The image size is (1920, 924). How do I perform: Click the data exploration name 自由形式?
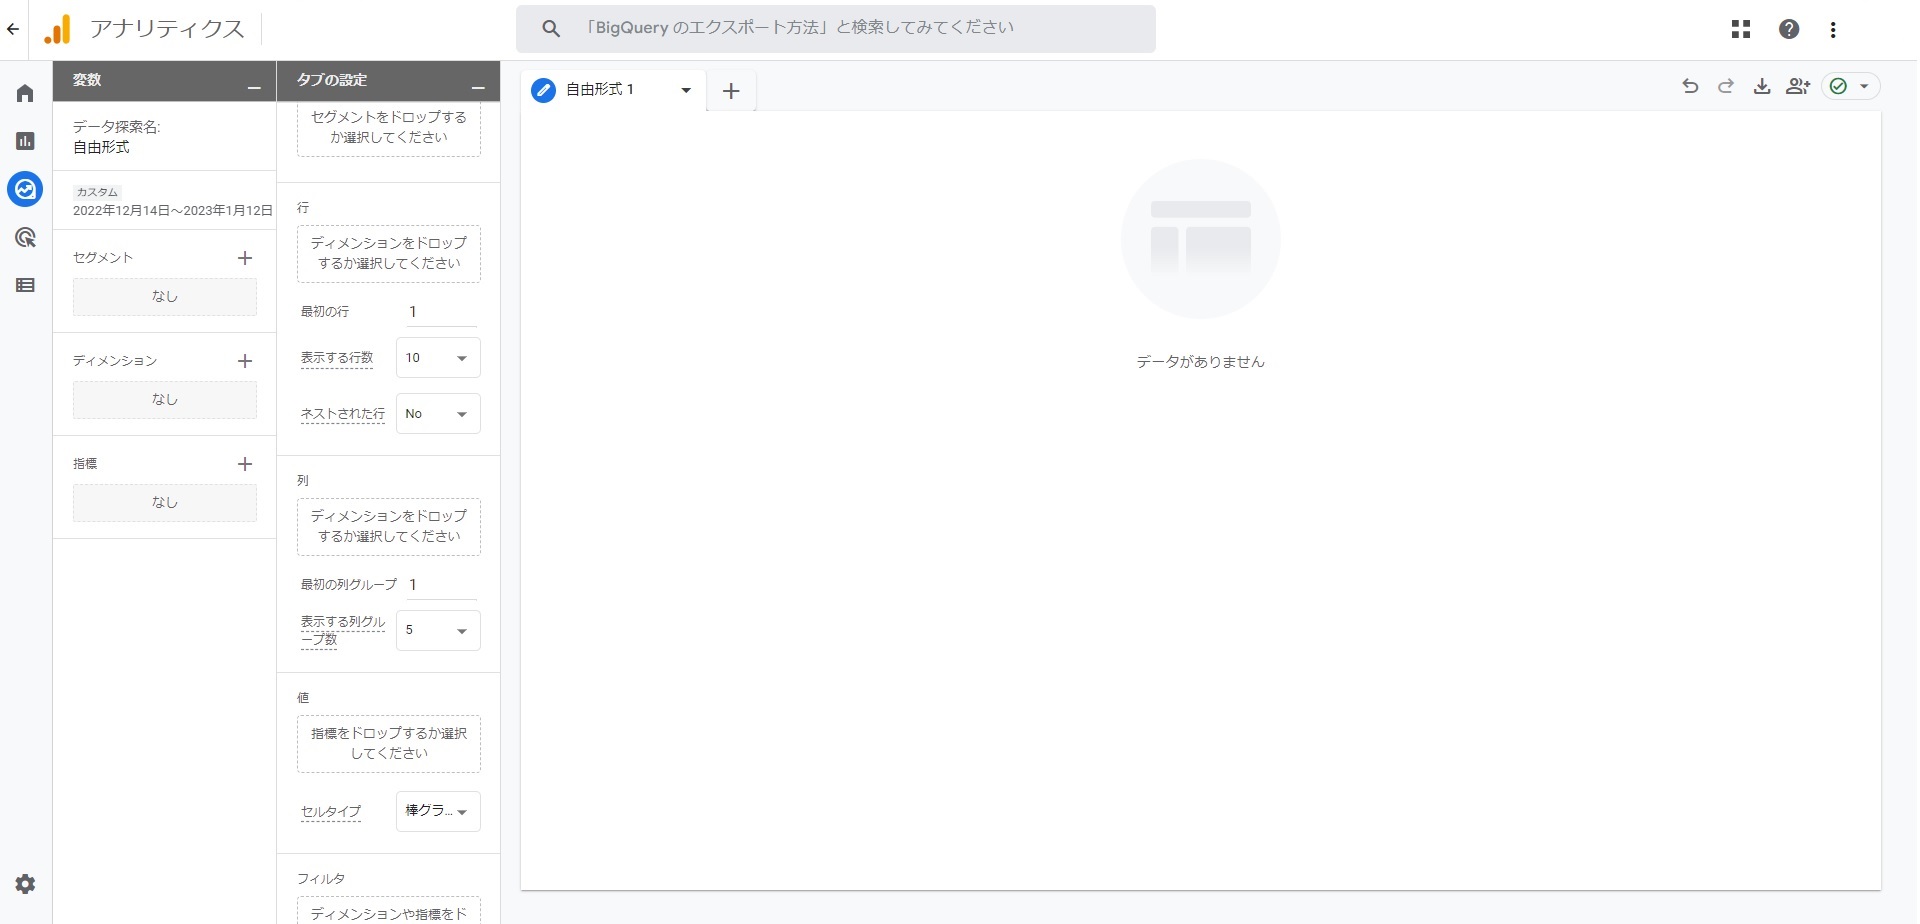point(101,147)
